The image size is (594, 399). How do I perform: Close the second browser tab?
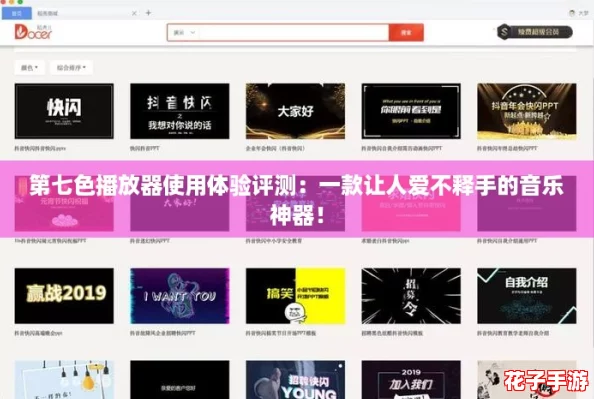(134, 13)
